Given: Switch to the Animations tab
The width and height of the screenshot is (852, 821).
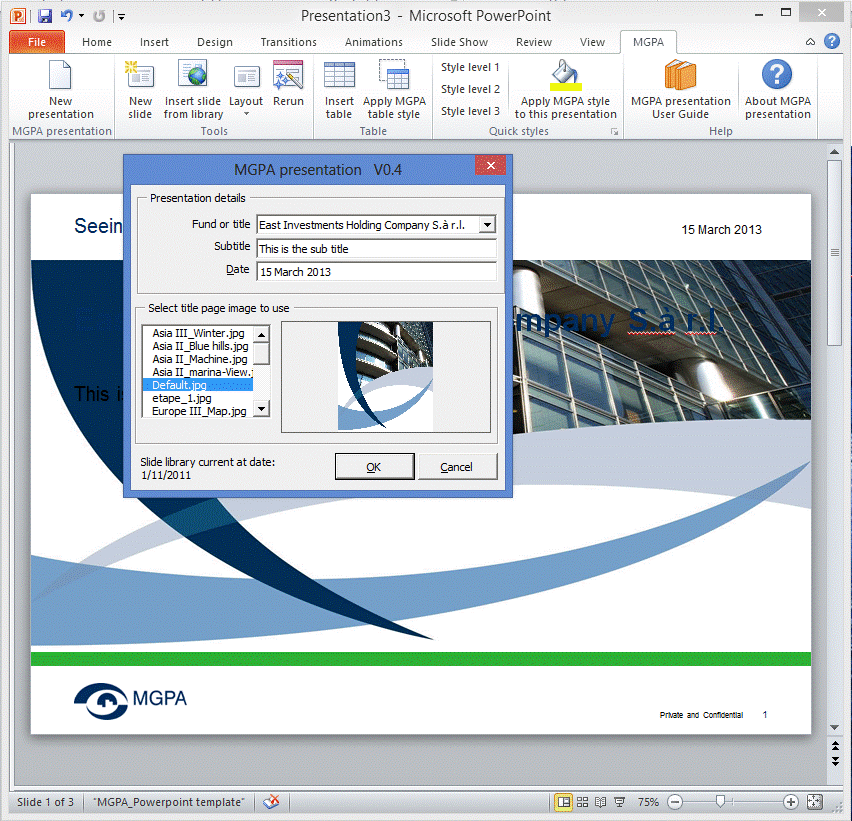Looking at the screenshot, I should point(374,42).
